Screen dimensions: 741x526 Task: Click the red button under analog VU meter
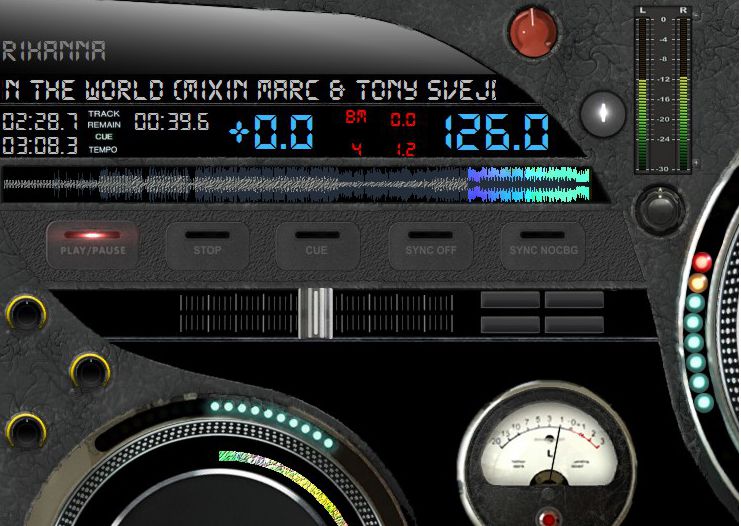coord(549,518)
